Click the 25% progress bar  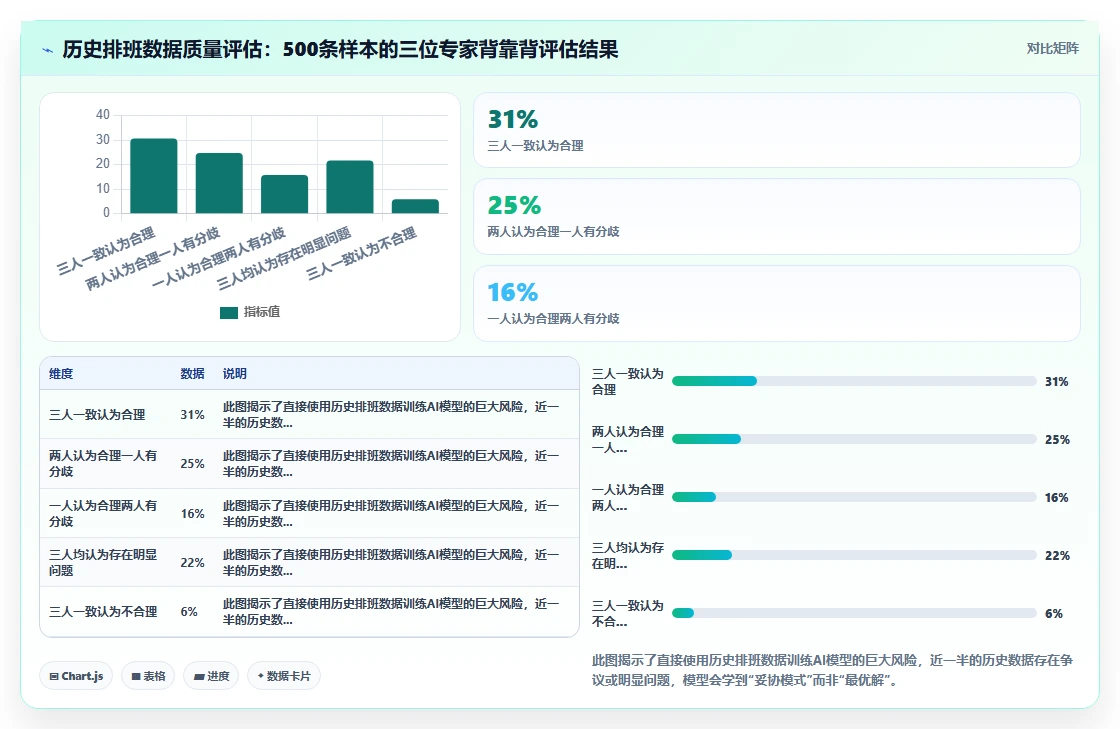pyautogui.click(x=854, y=439)
